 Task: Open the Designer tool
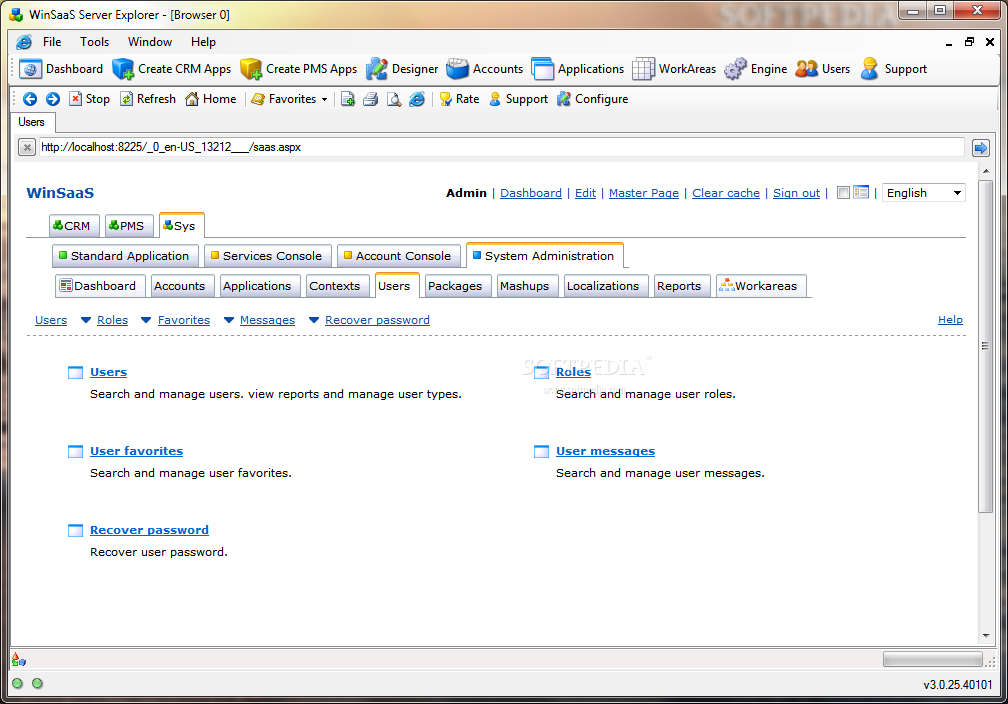tap(402, 69)
